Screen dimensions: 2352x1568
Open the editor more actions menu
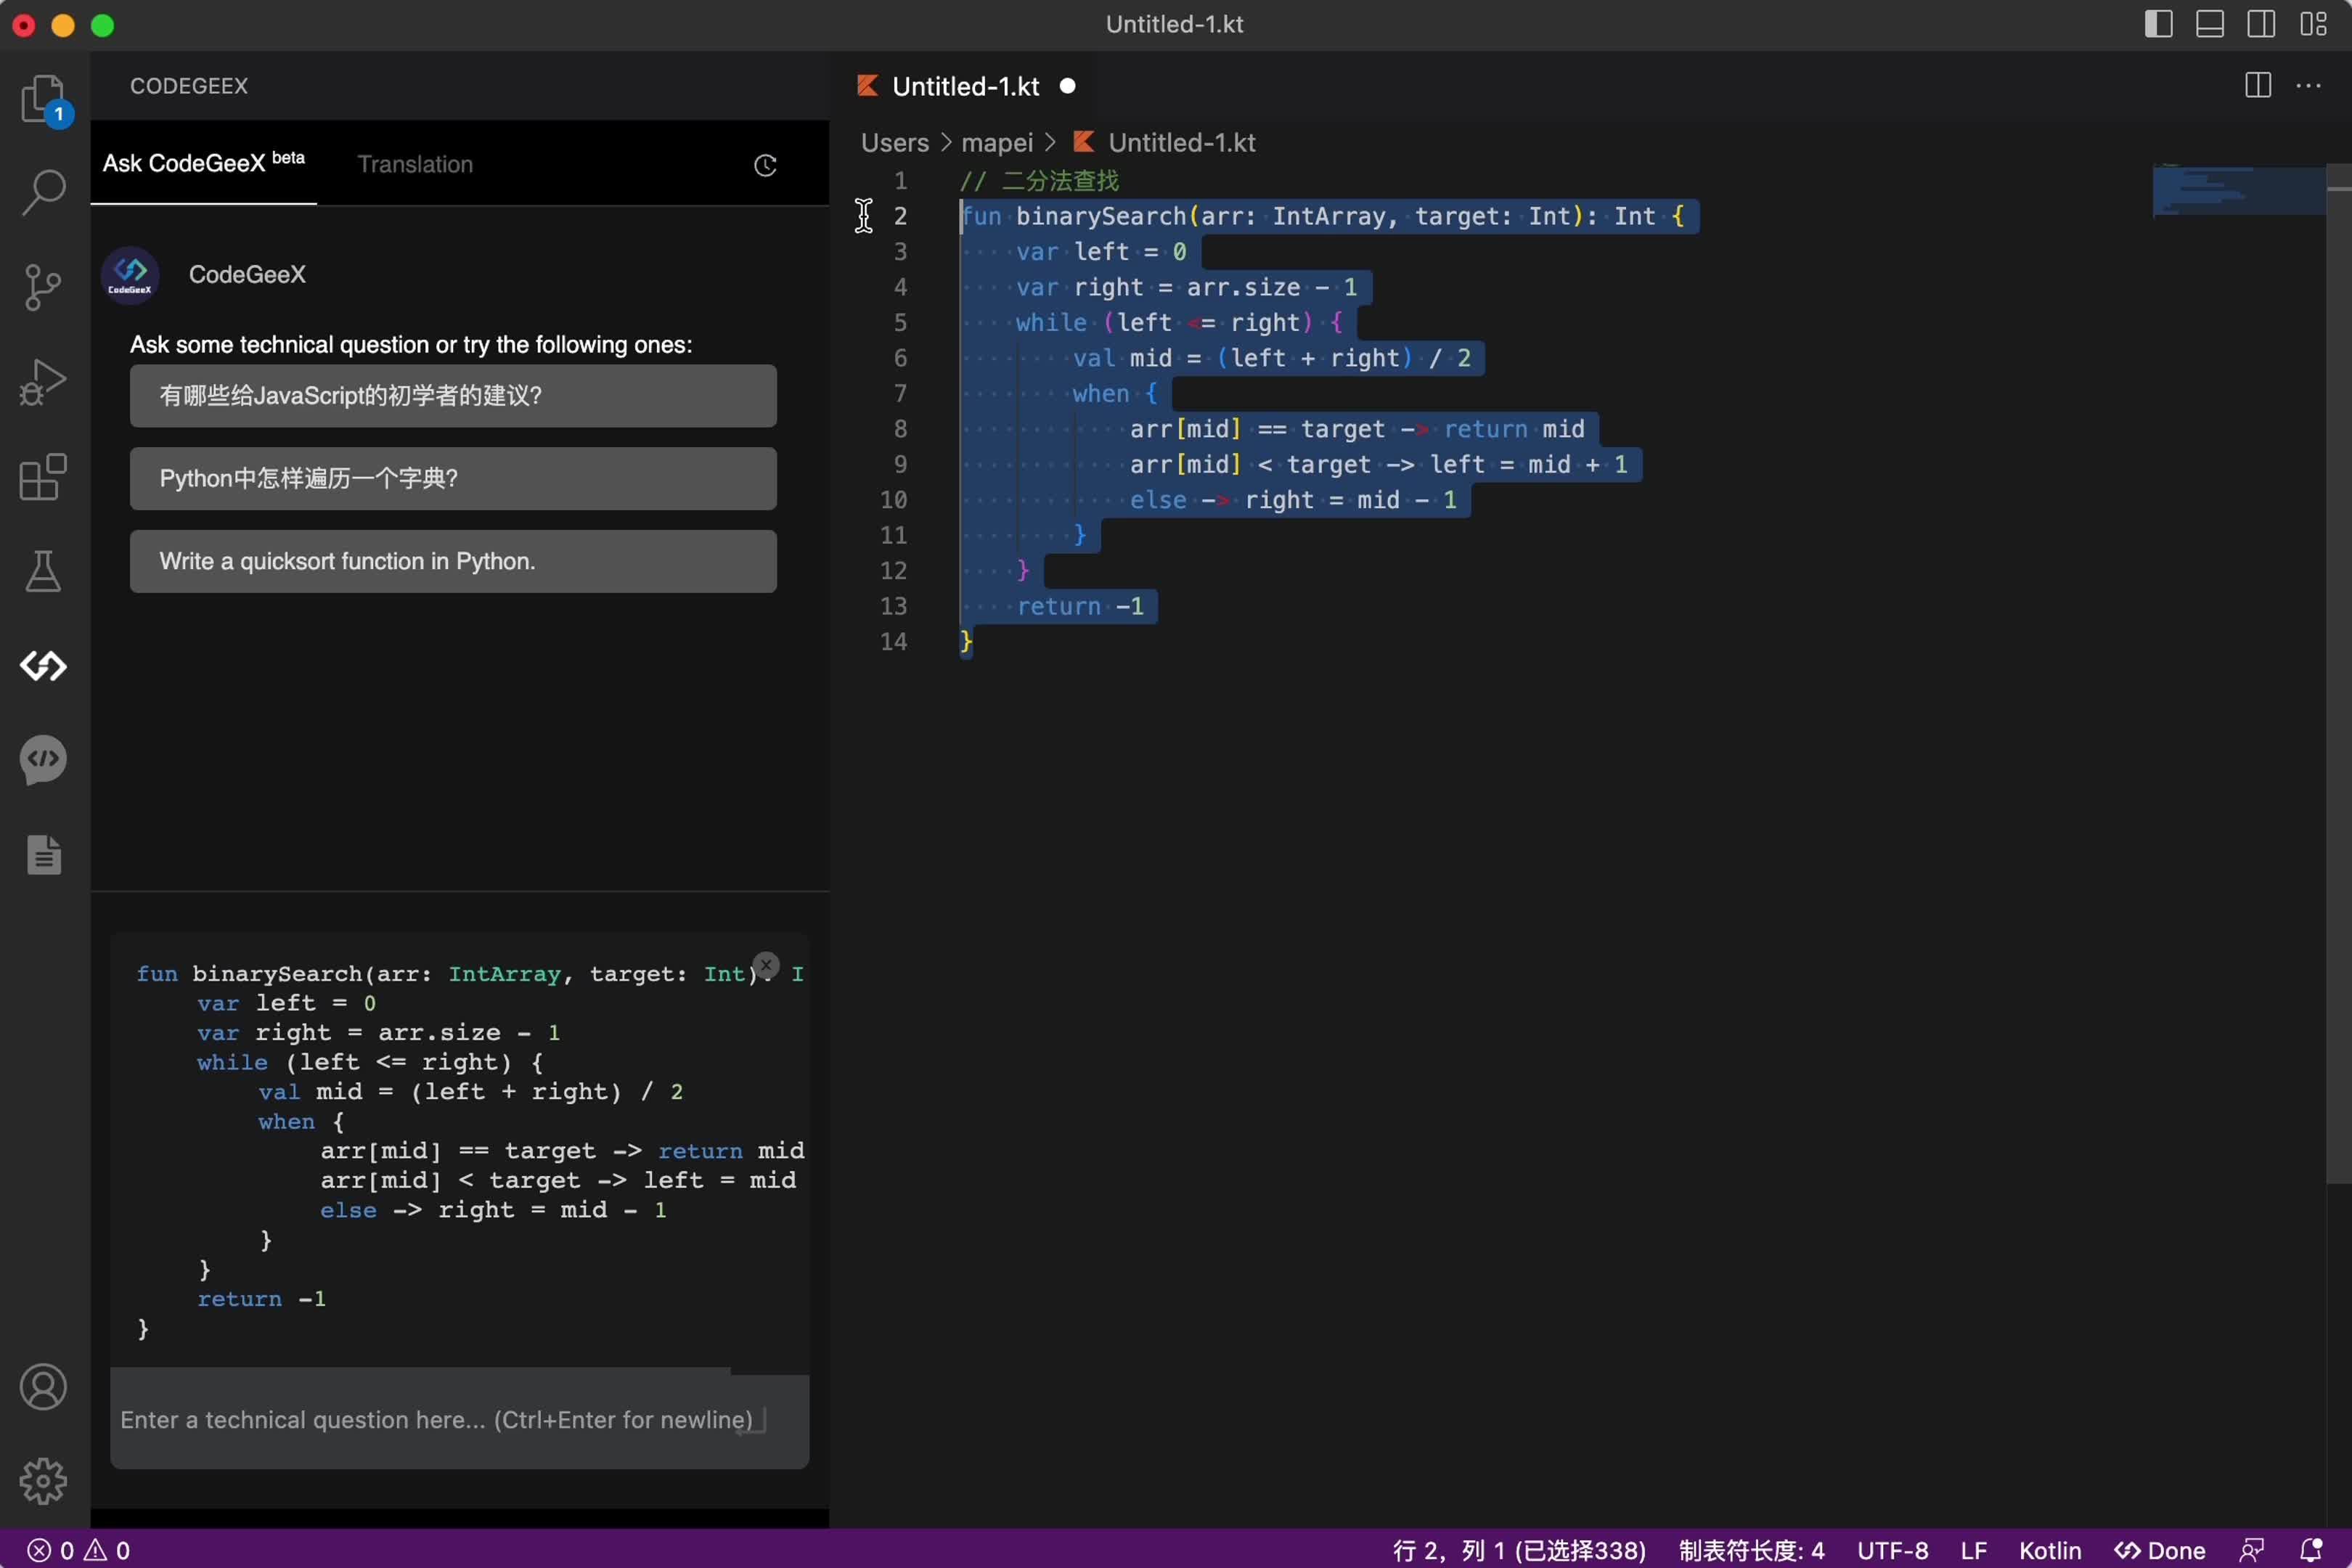(x=2309, y=86)
